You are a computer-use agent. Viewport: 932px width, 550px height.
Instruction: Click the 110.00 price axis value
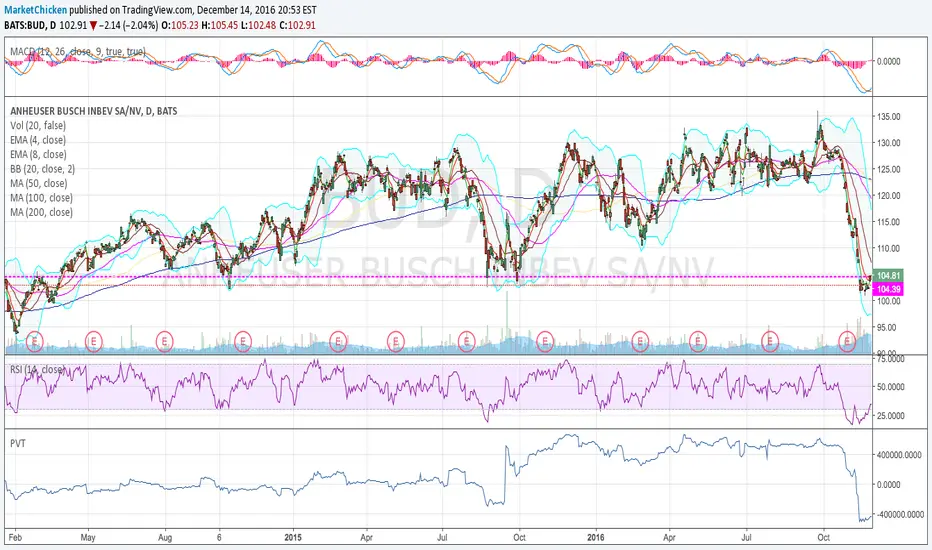coord(889,249)
